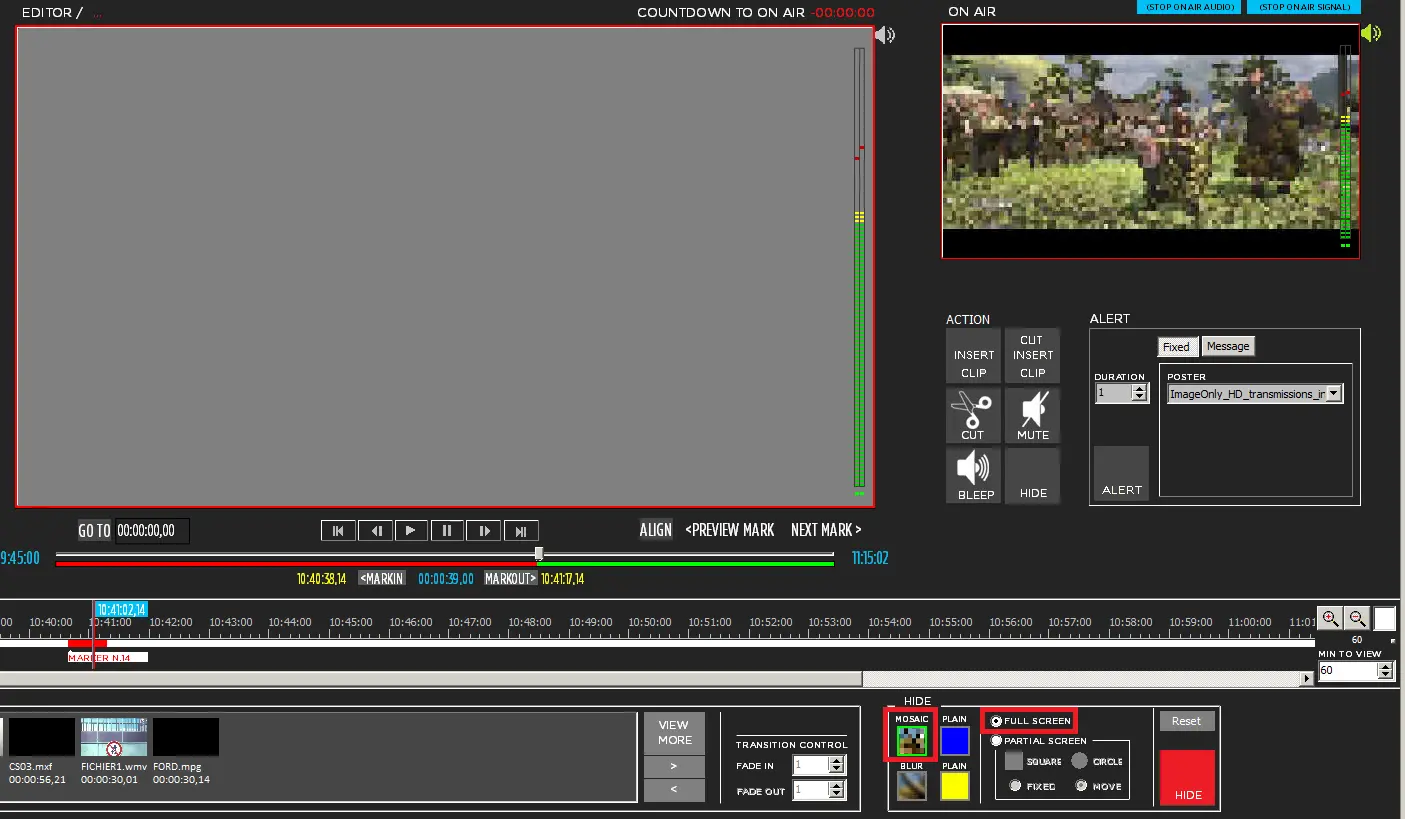
Task: Select the Partial Screen radio option
Action: pyautogui.click(x=997, y=741)
